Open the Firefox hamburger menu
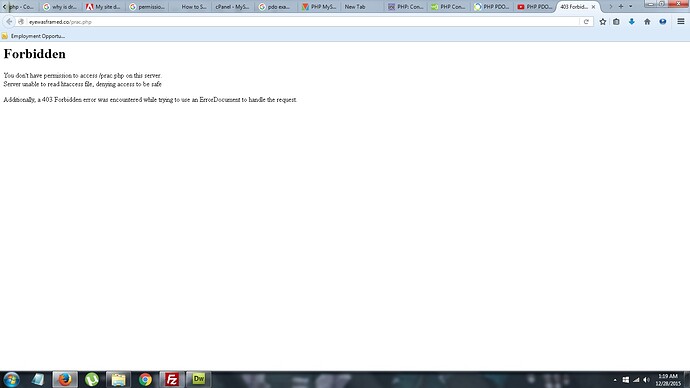 (x=680, y=22)
